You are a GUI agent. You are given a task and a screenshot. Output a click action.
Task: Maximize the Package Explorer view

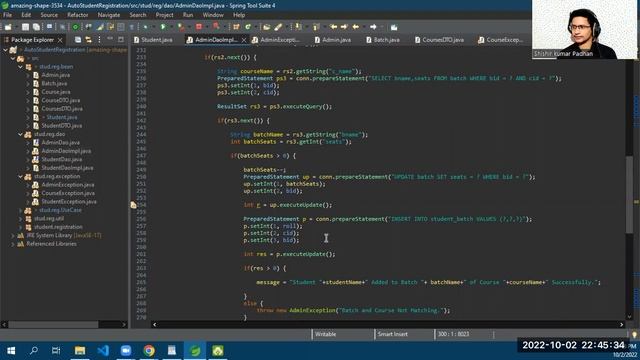(121, 39)
